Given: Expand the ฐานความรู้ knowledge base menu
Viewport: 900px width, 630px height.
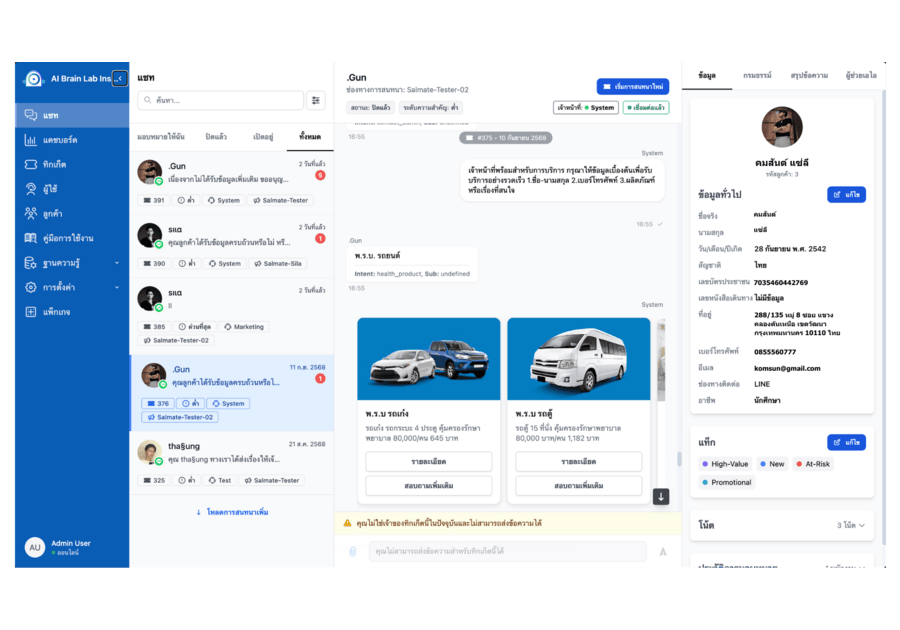Looking at the screenshot, I should coord(70,263).
